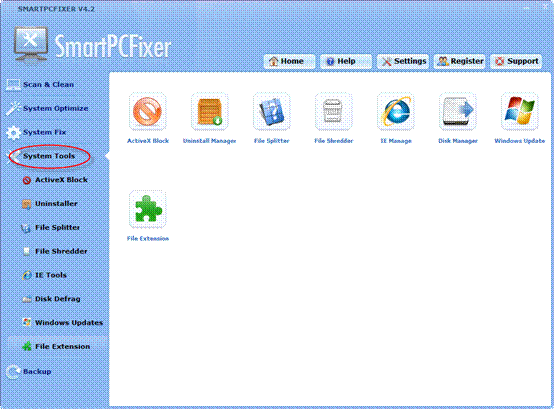The width and height of the screenshot is (554, 409).
Task: Switch to System Optimize section
Action: tap(47, 108)
